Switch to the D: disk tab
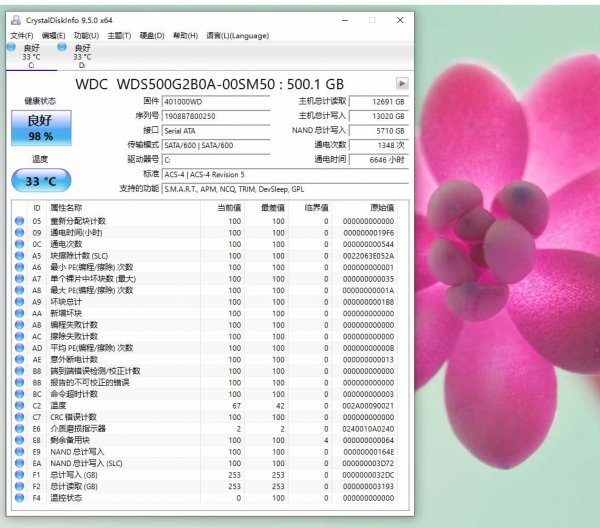The height and width of the screenshot is (528, 600). click(82, 56)
